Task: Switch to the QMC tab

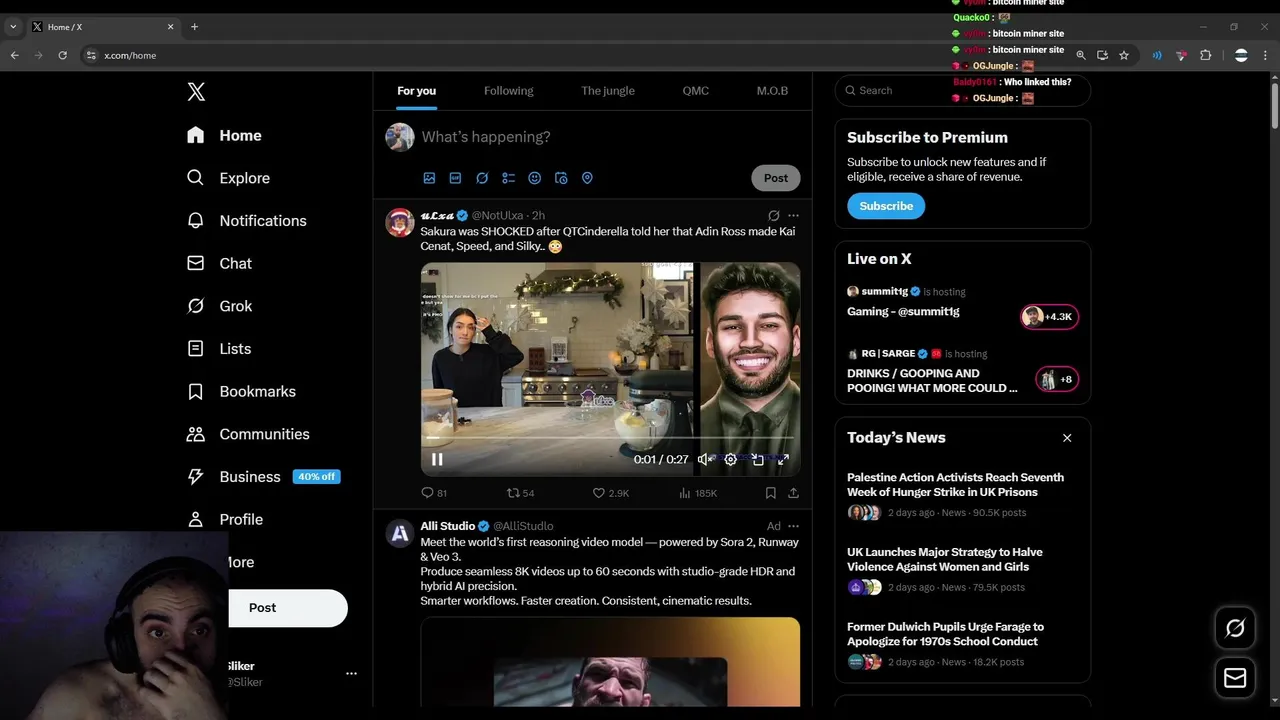Action: [x=696, y=91]
